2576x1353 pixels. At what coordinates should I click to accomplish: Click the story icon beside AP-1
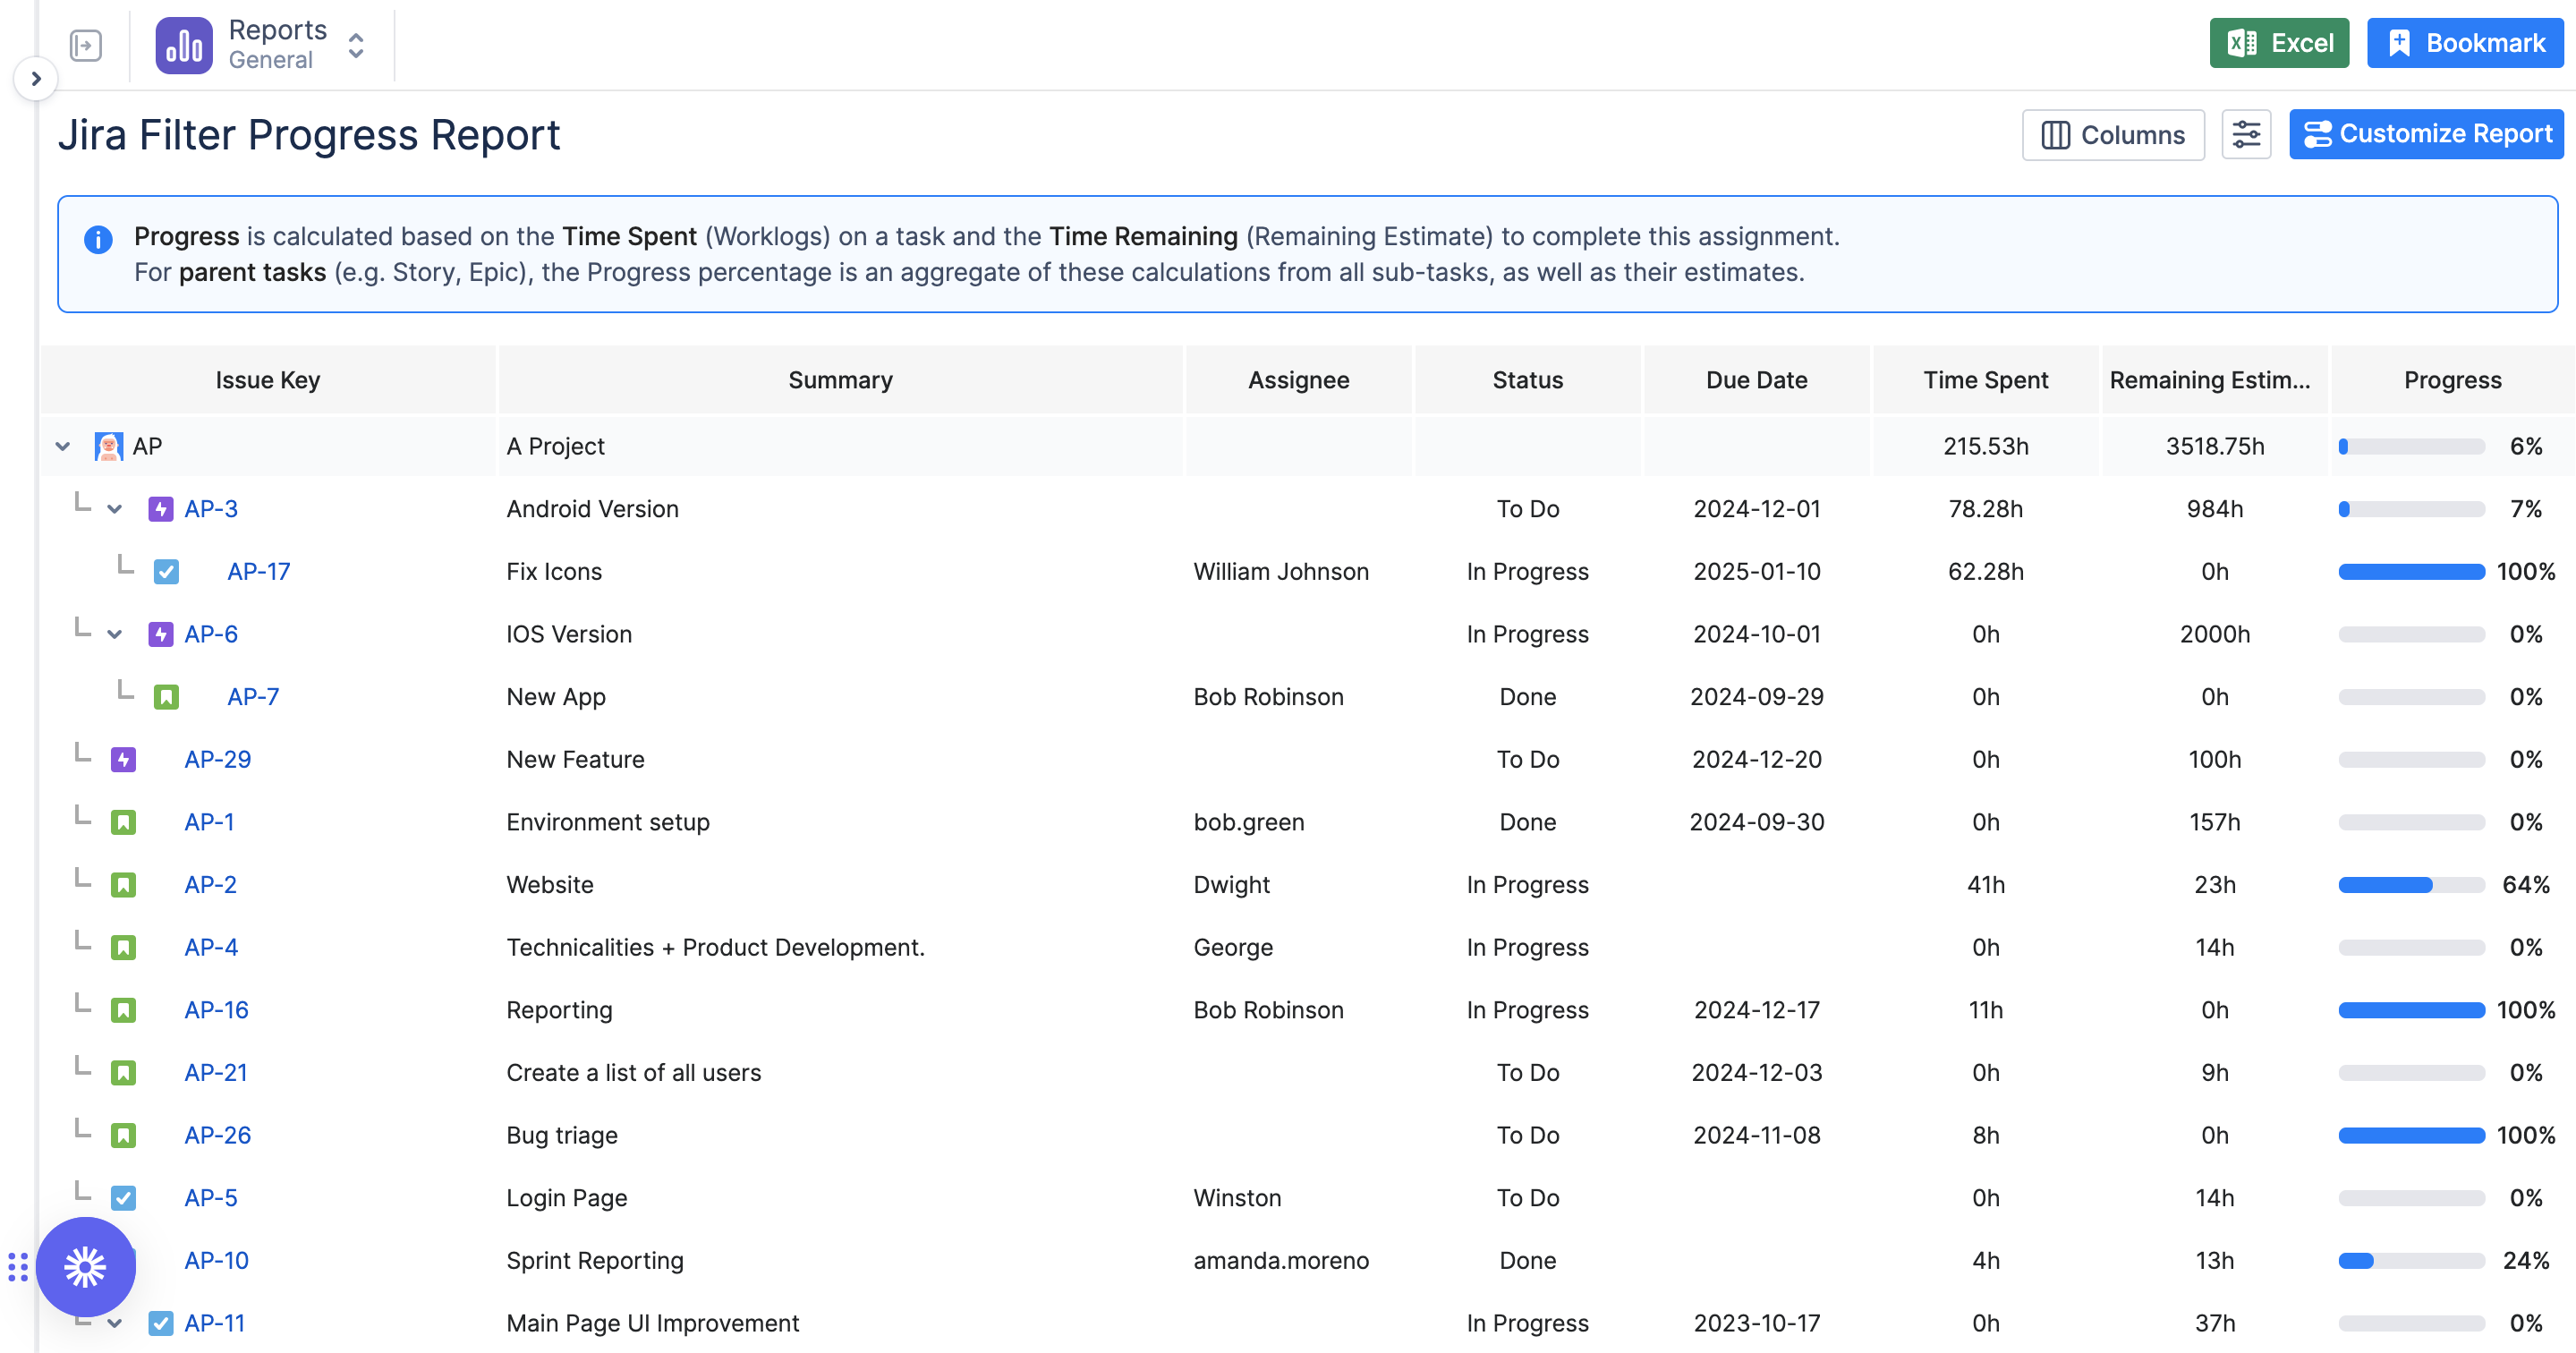(123, 822)
